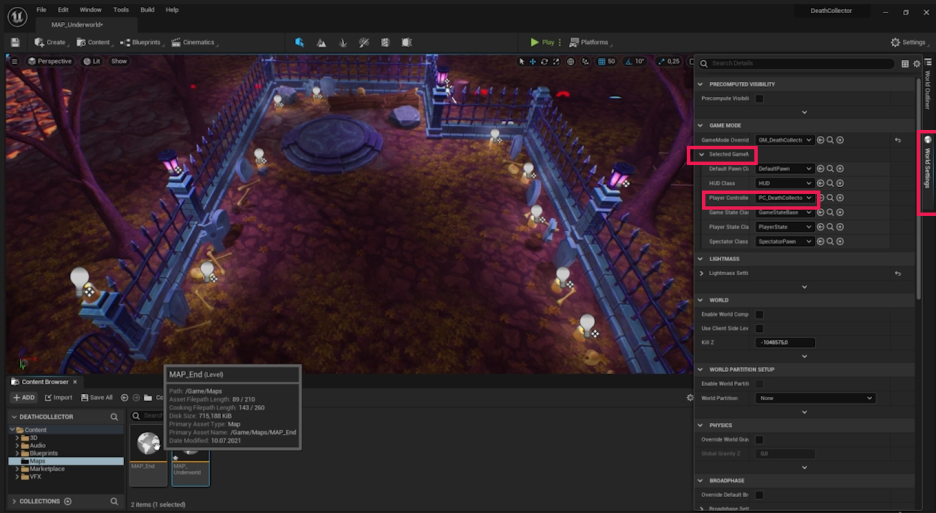Switch to Fracture mode icon
The width and height of the screenshot is (936, 513).
click(x=385, y=42)
